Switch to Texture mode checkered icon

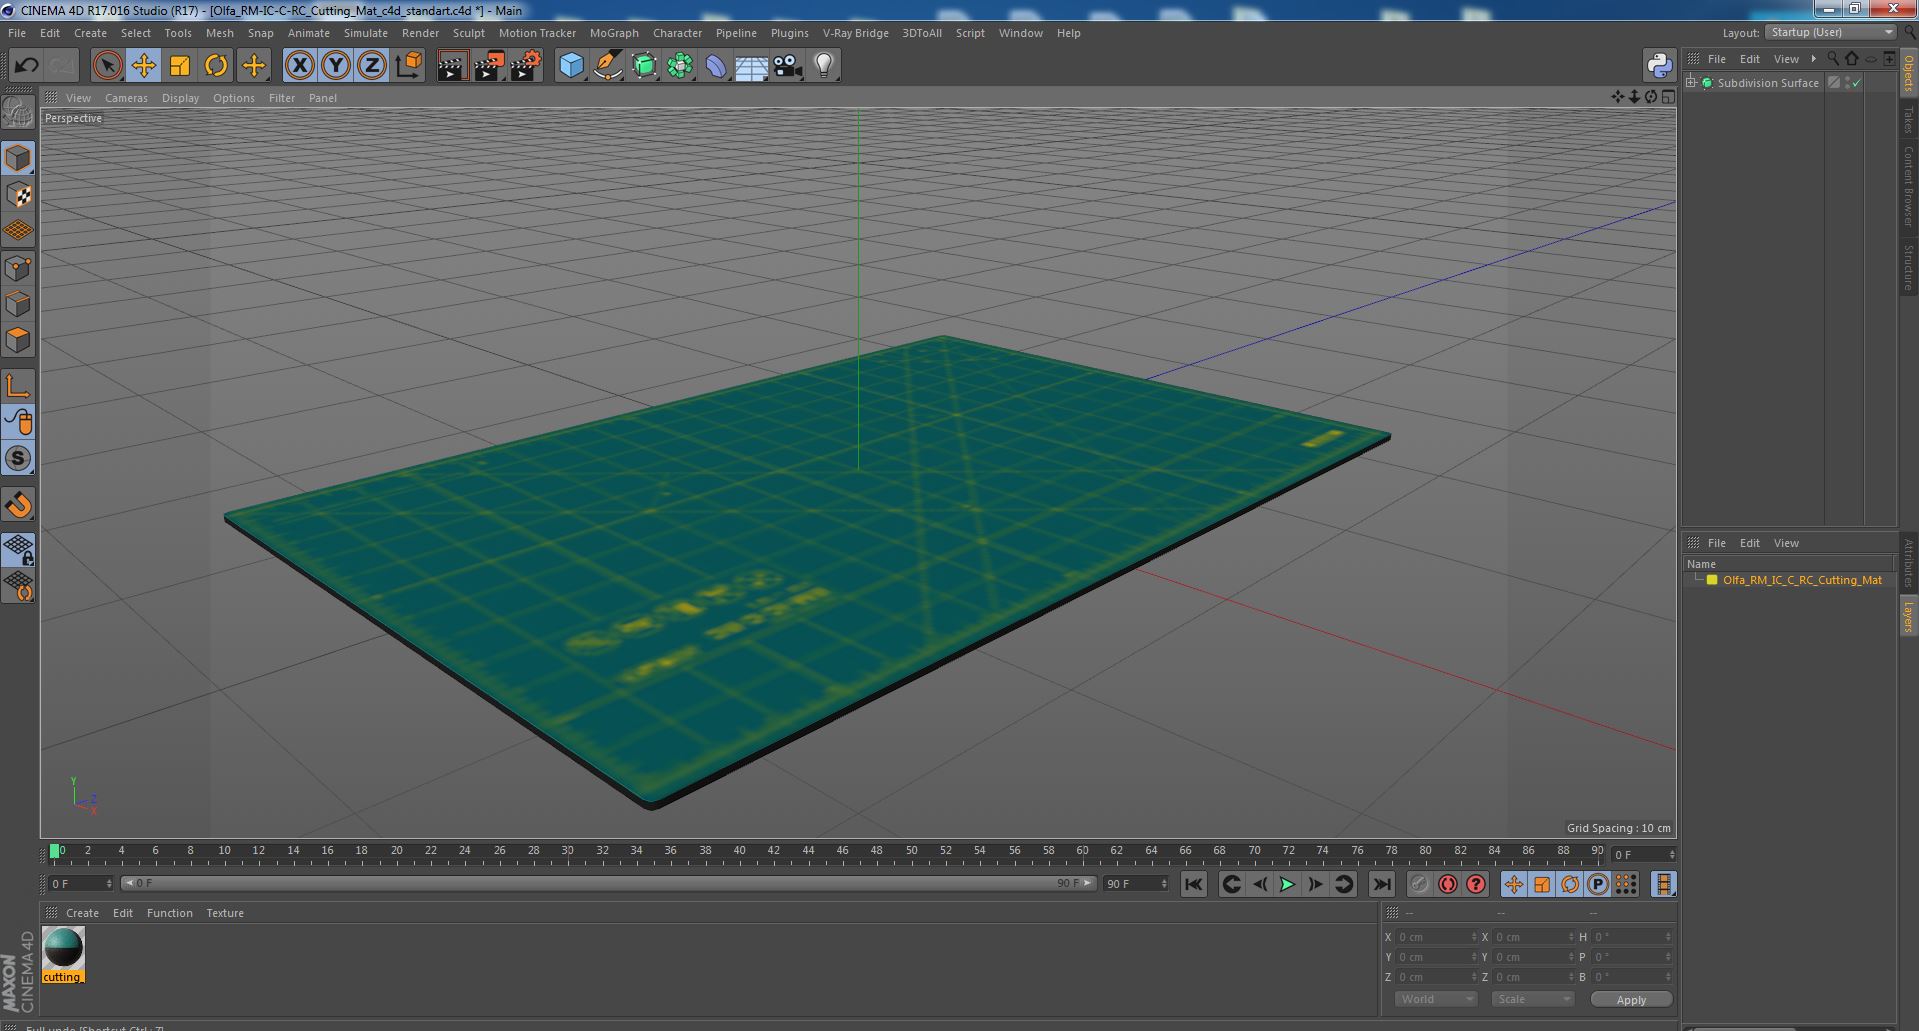(18, 195)
